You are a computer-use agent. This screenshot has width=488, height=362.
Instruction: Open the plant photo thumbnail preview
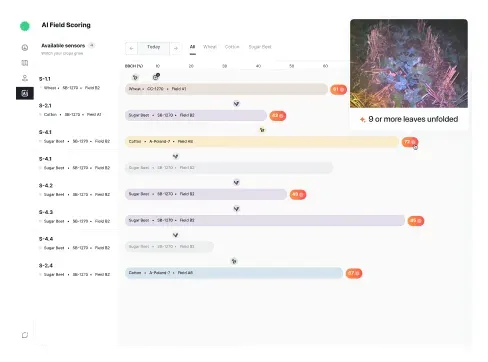click(409, 63)
